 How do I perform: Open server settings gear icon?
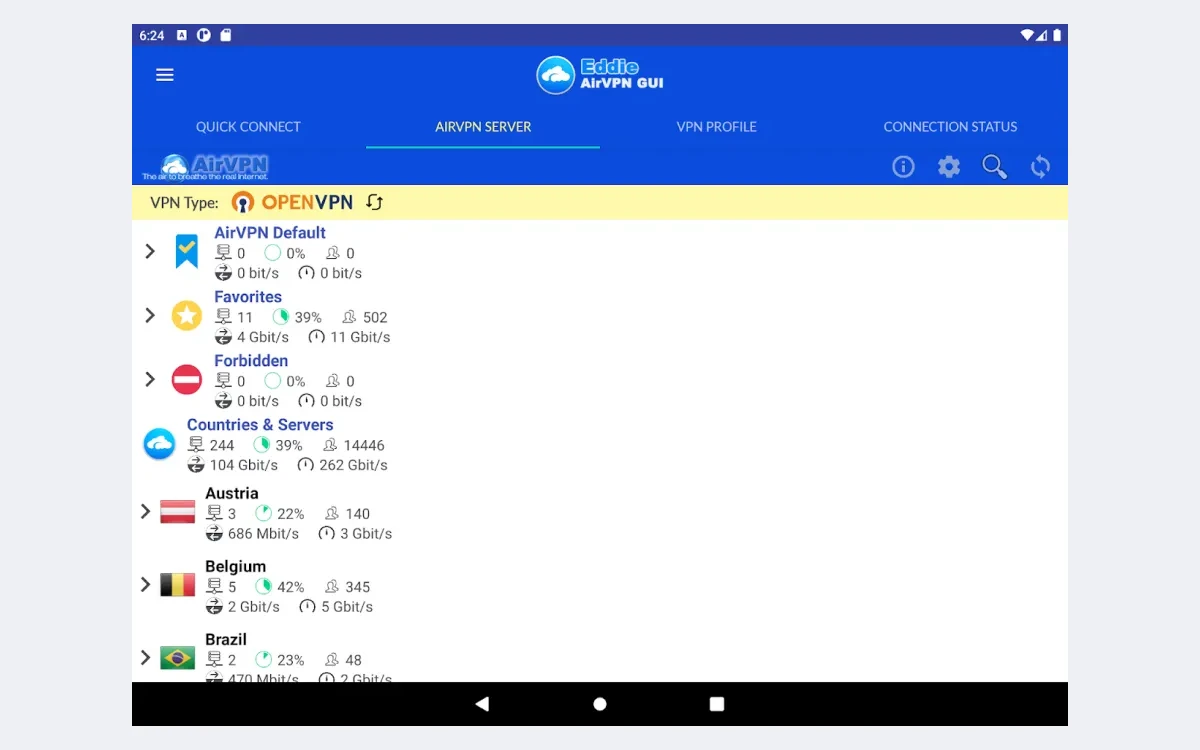pos(949,167)
